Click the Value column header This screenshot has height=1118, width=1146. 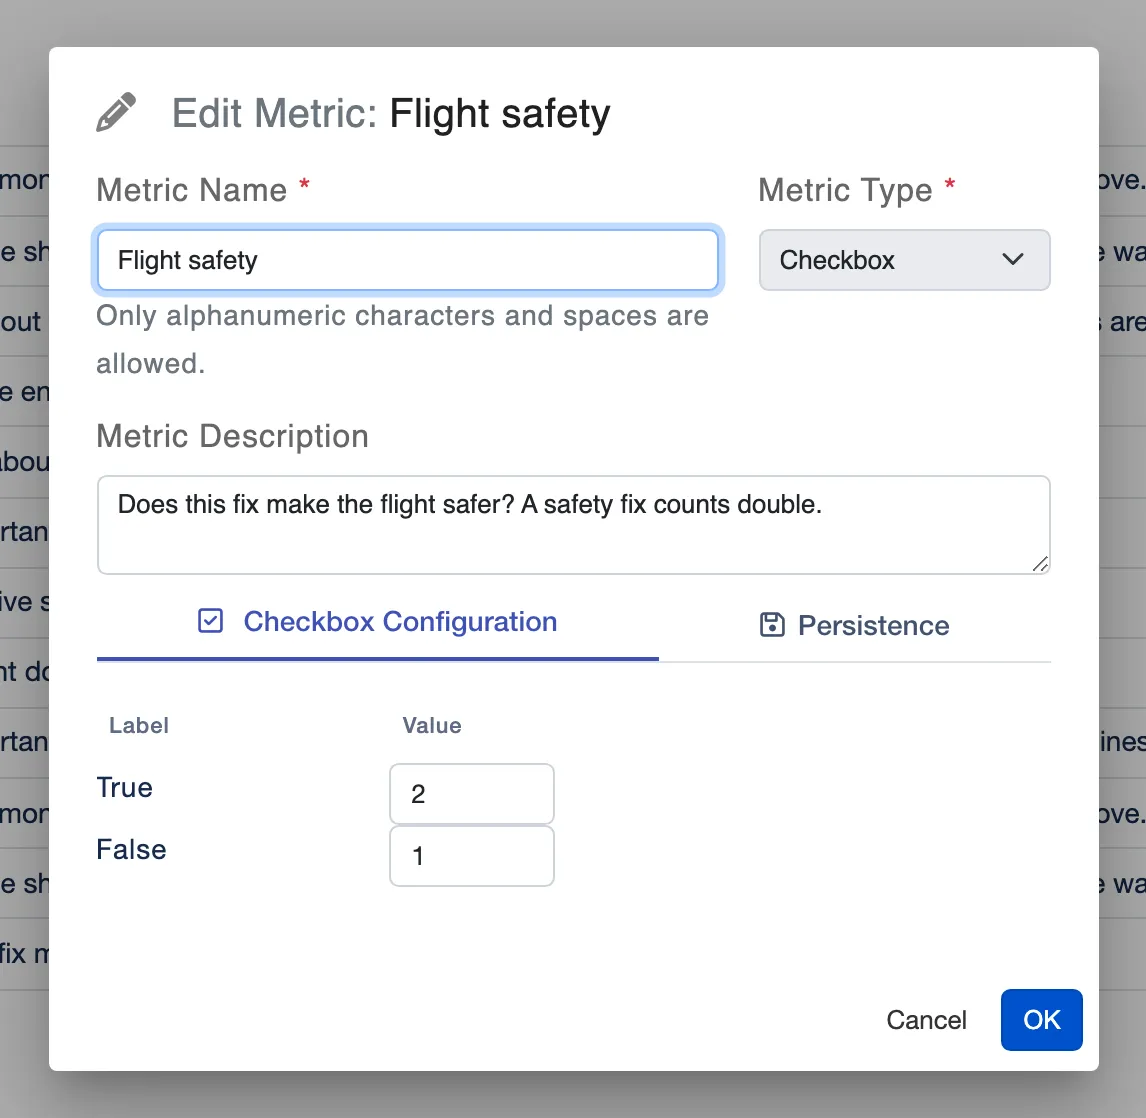[432, 726]
